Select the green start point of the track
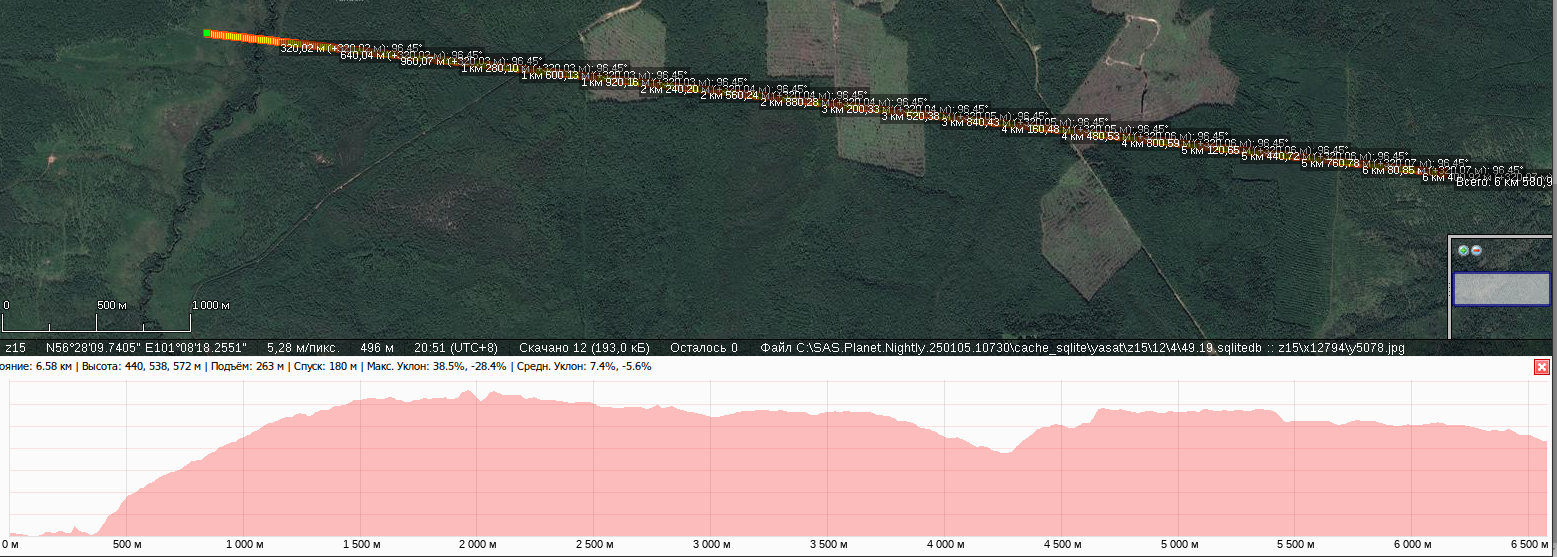The image size is (1557, 557). point(207,33)
